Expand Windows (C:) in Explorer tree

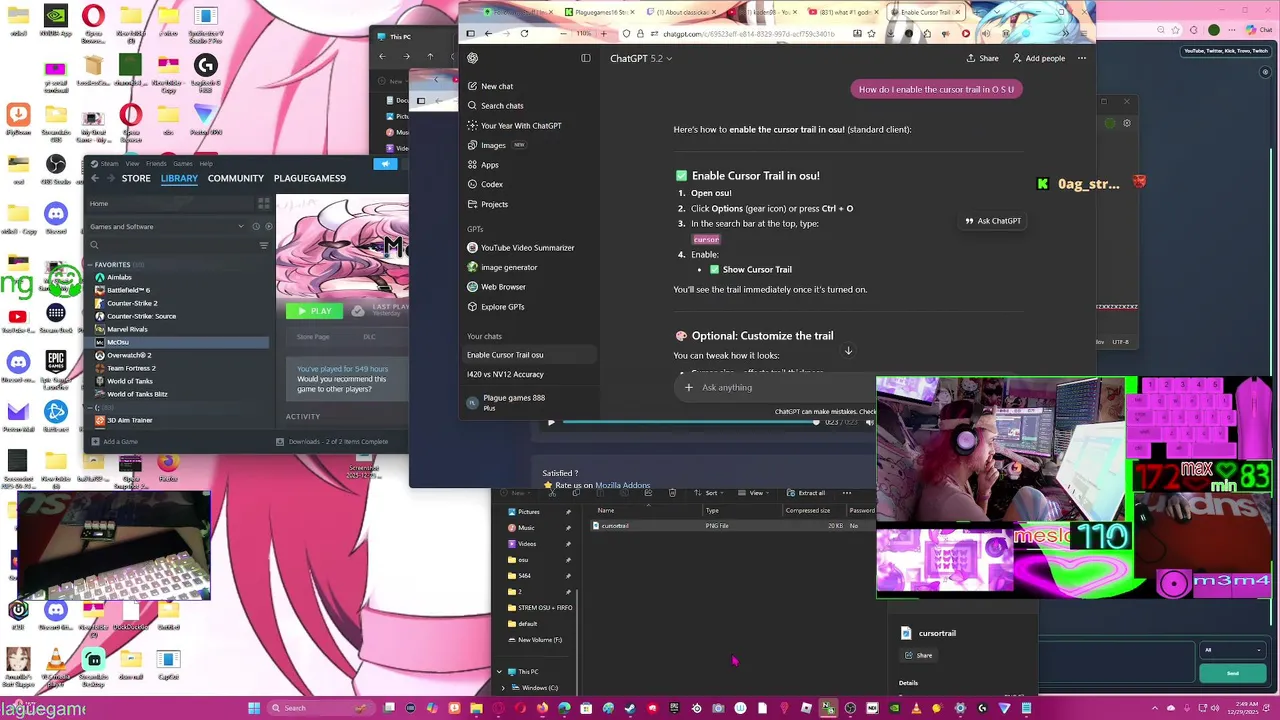tap(503, 688)
